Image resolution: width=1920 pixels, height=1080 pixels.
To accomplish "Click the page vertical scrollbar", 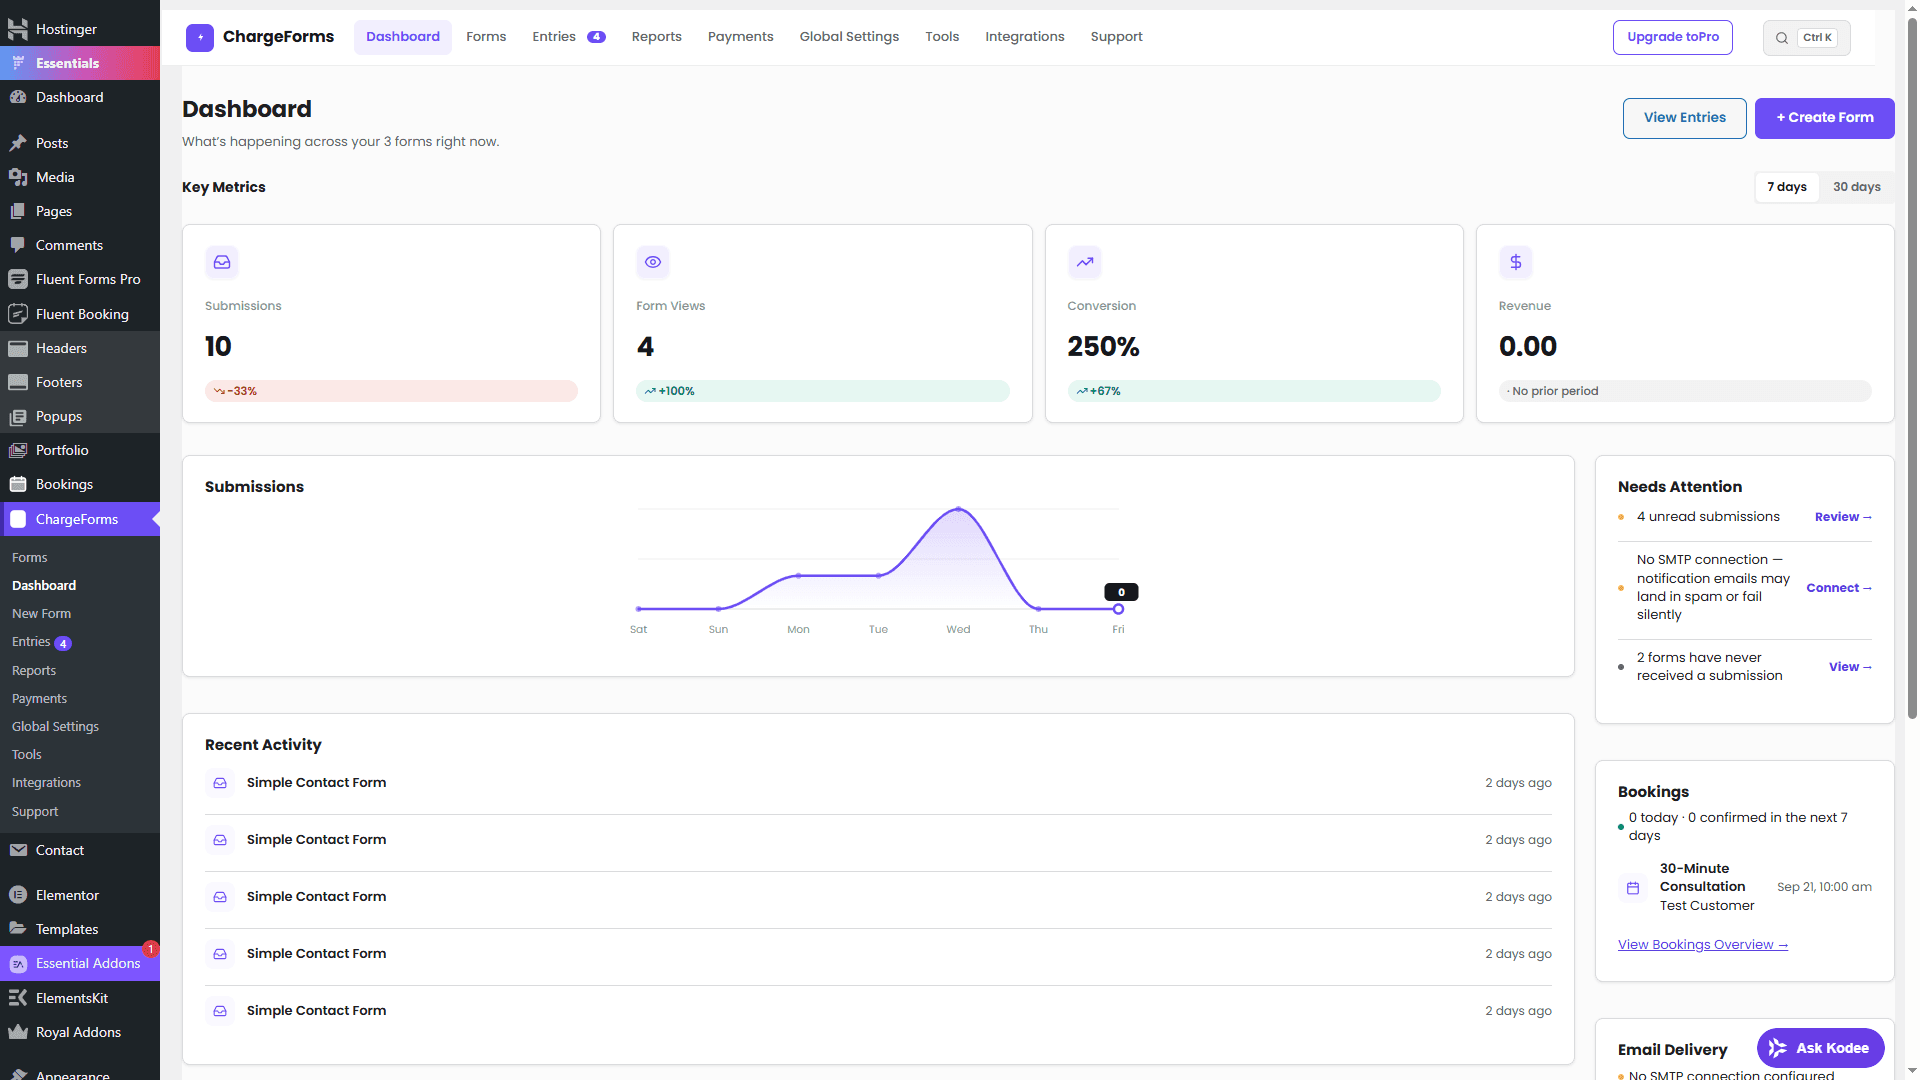I will (1912, 370).
